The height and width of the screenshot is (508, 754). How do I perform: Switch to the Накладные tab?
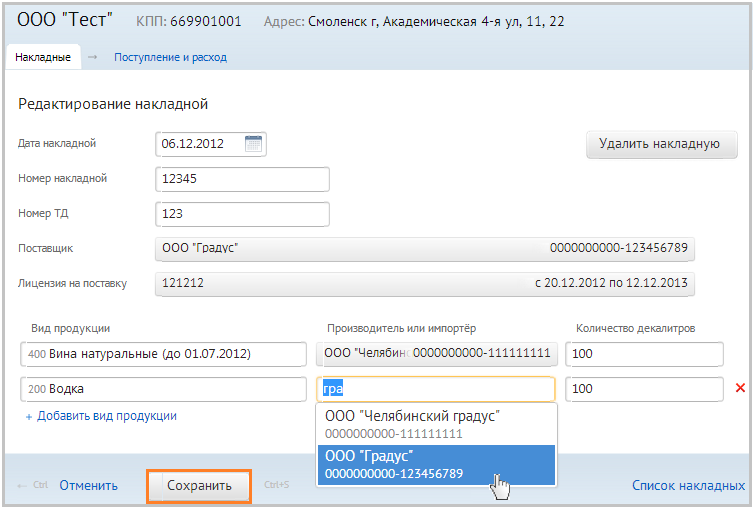(43, 57)
